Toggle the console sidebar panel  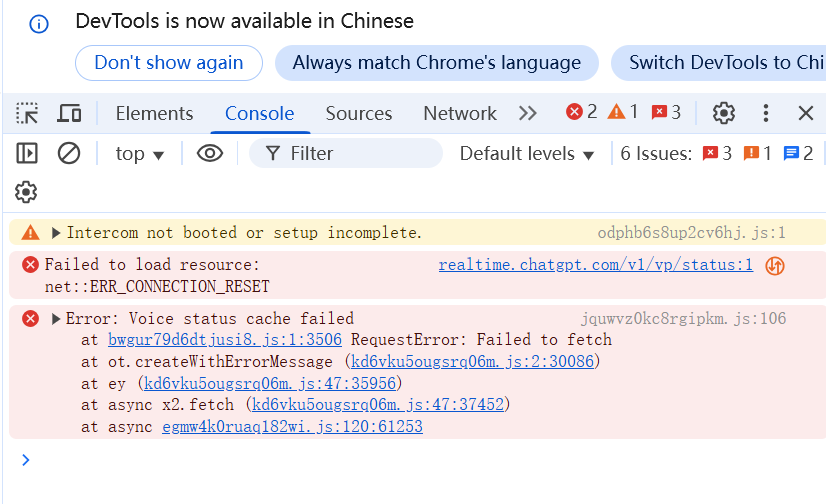pos(27,153)
